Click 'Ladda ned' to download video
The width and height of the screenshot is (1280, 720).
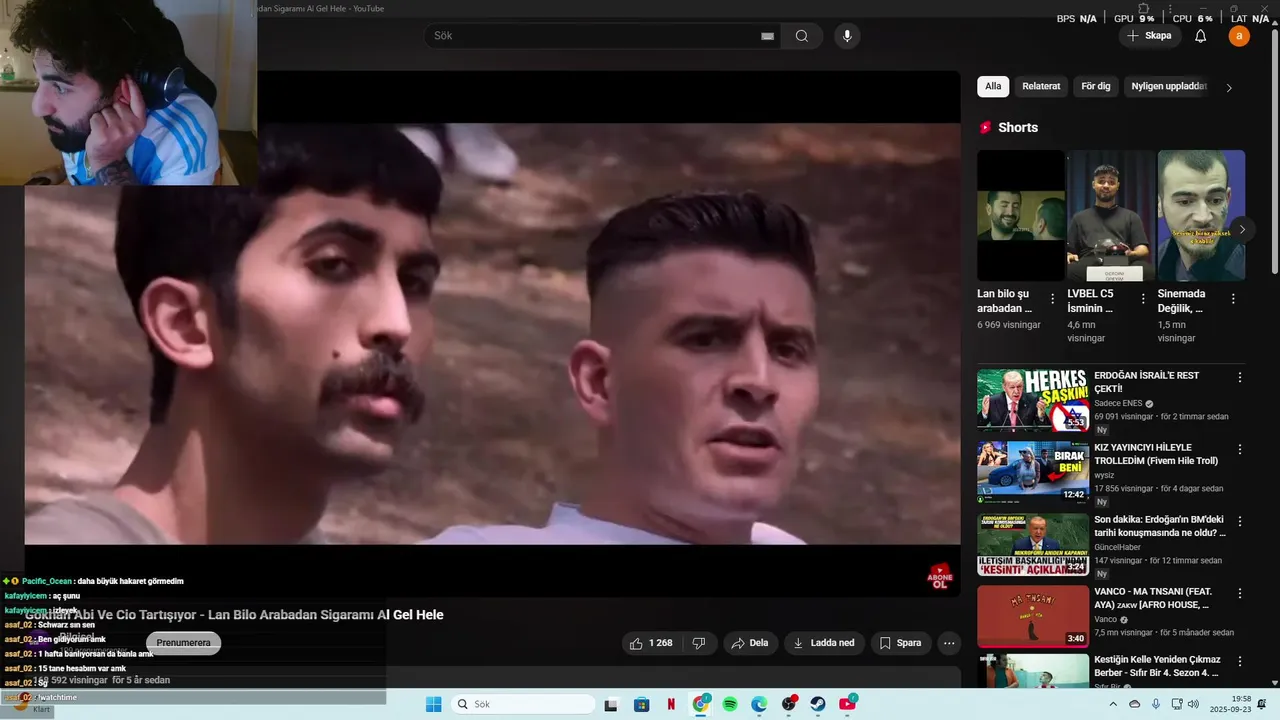823,643
